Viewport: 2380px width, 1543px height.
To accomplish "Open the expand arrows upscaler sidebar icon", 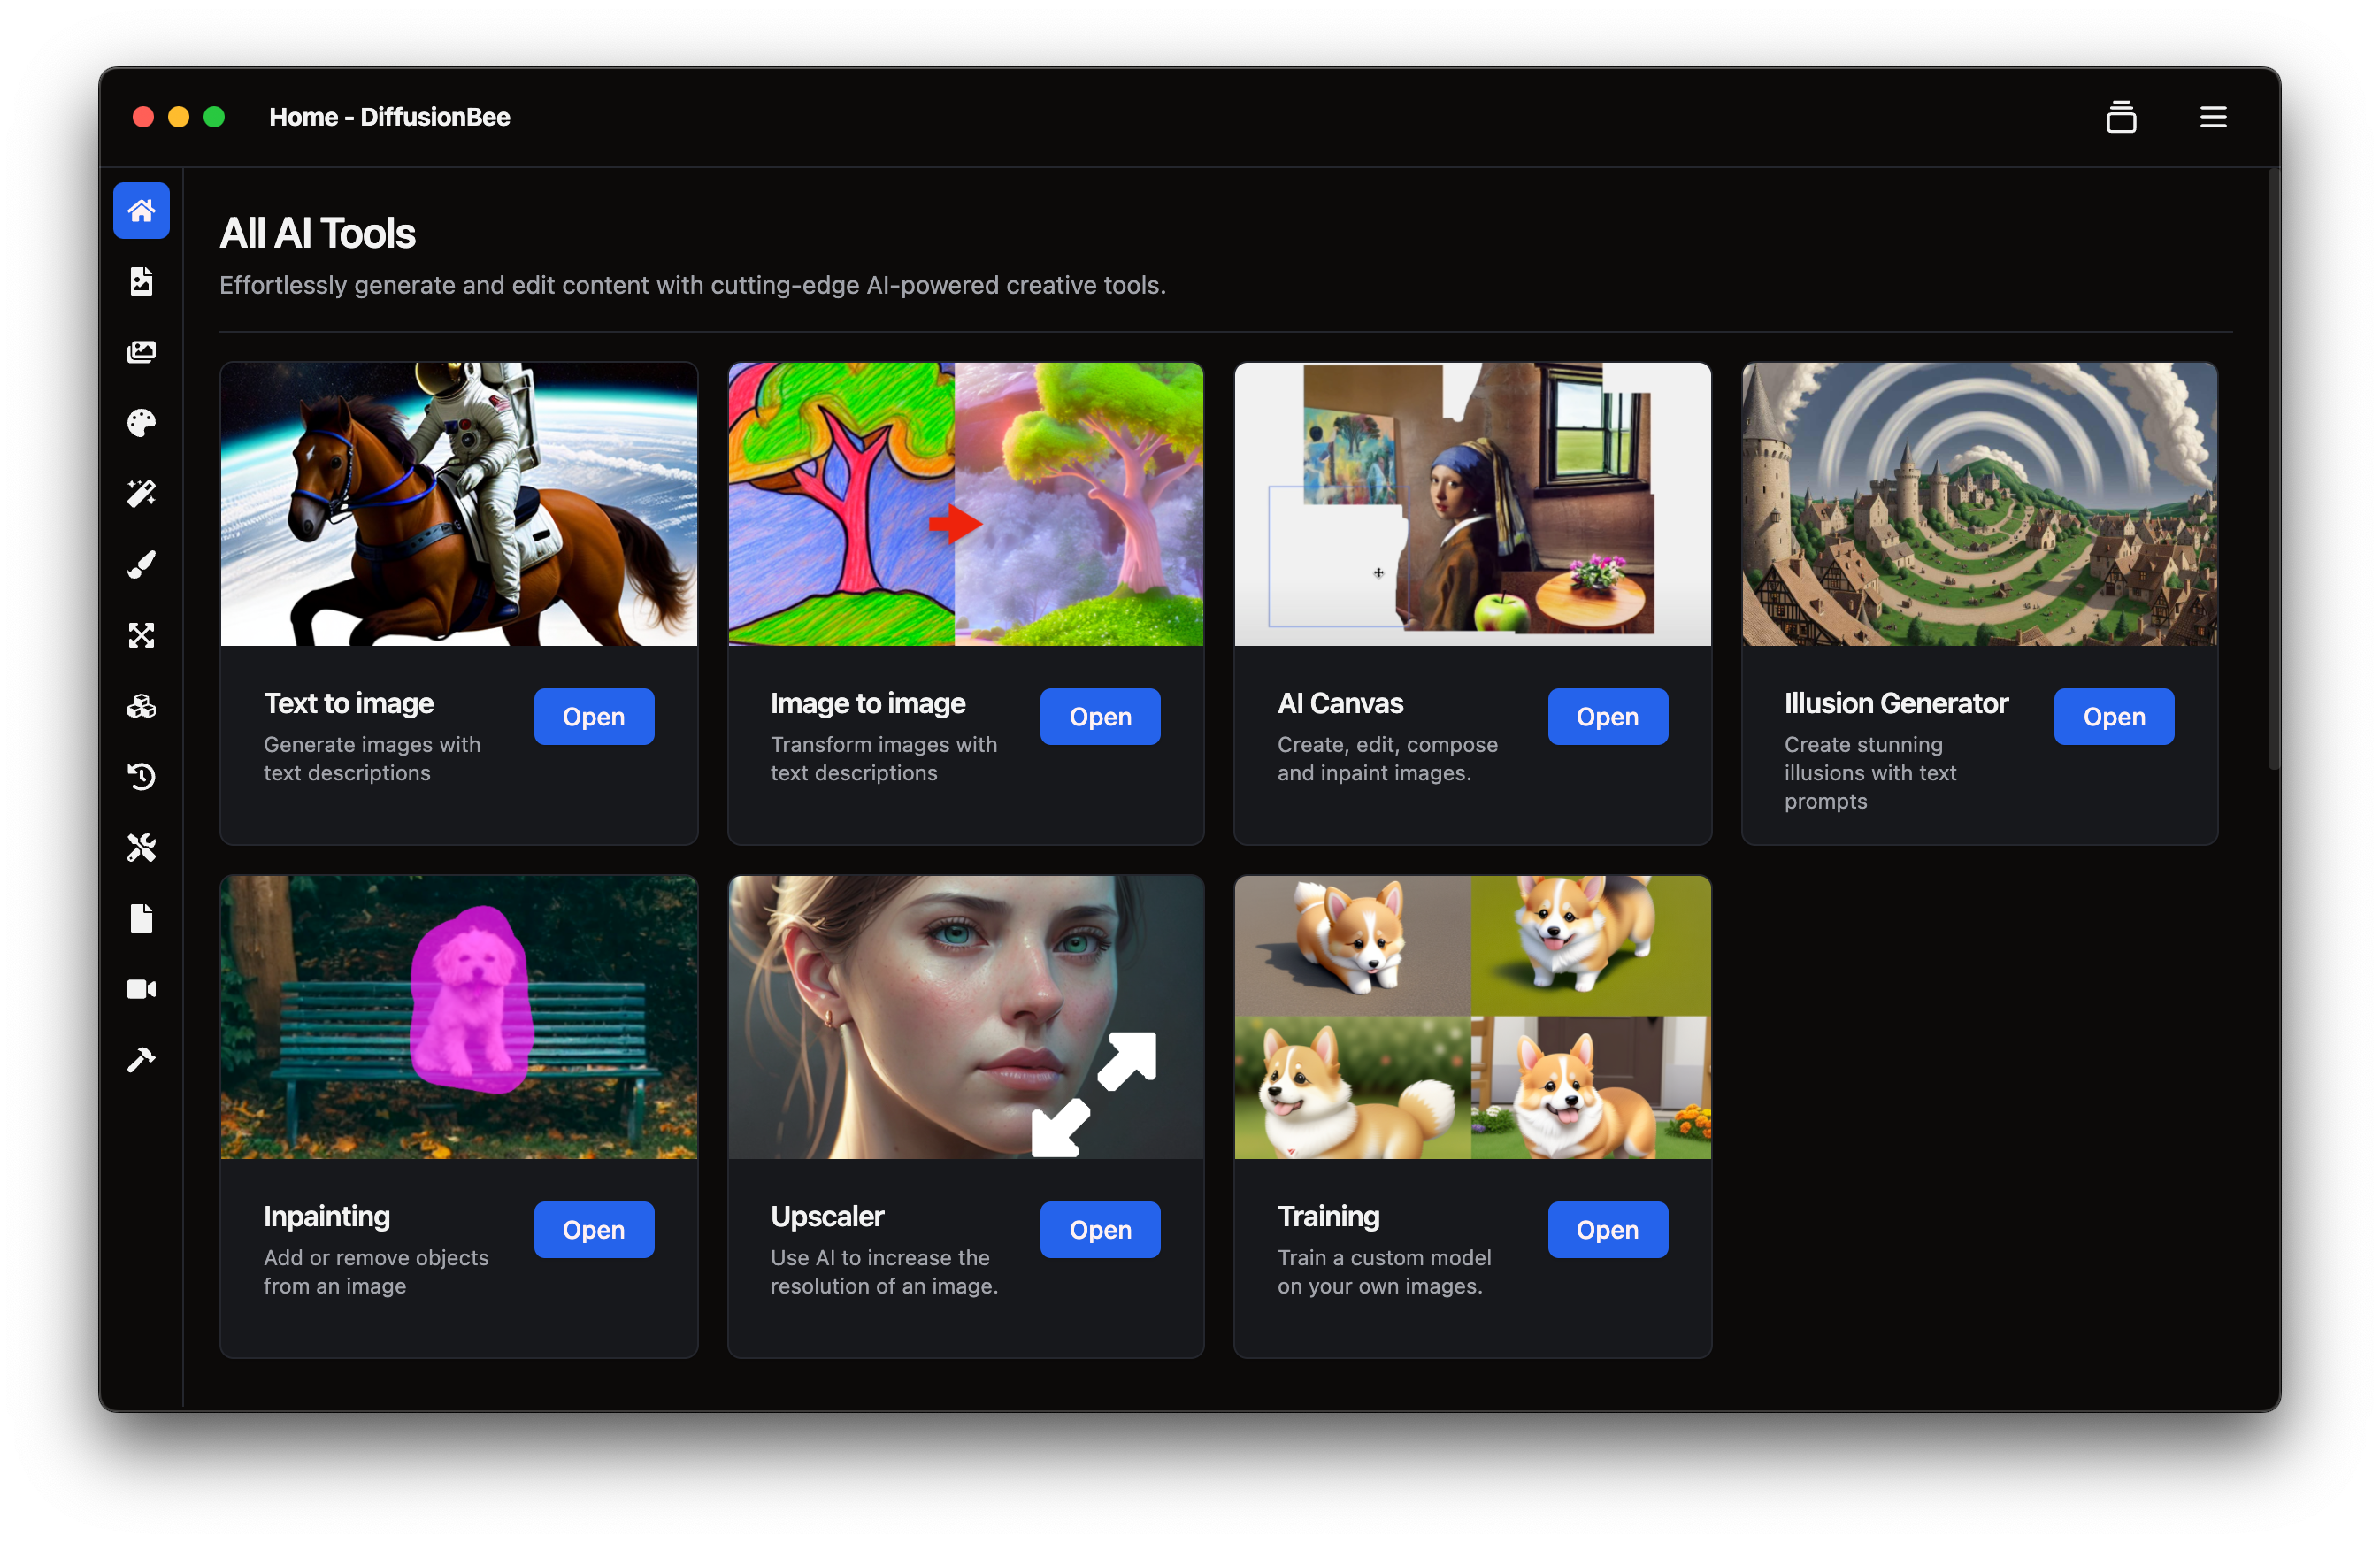I will [141, 635].
